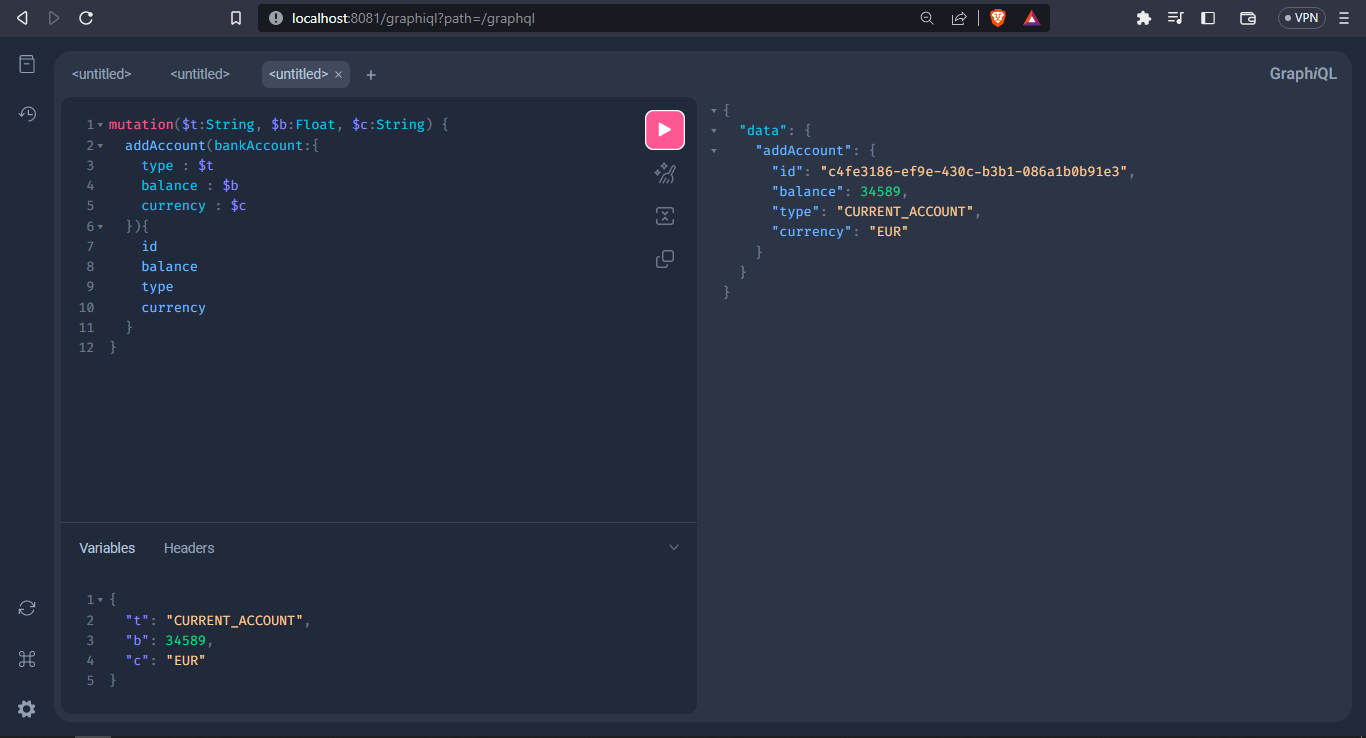Open the GraphiQL settings dialog
1366x738 pixels.
(26, 709)
